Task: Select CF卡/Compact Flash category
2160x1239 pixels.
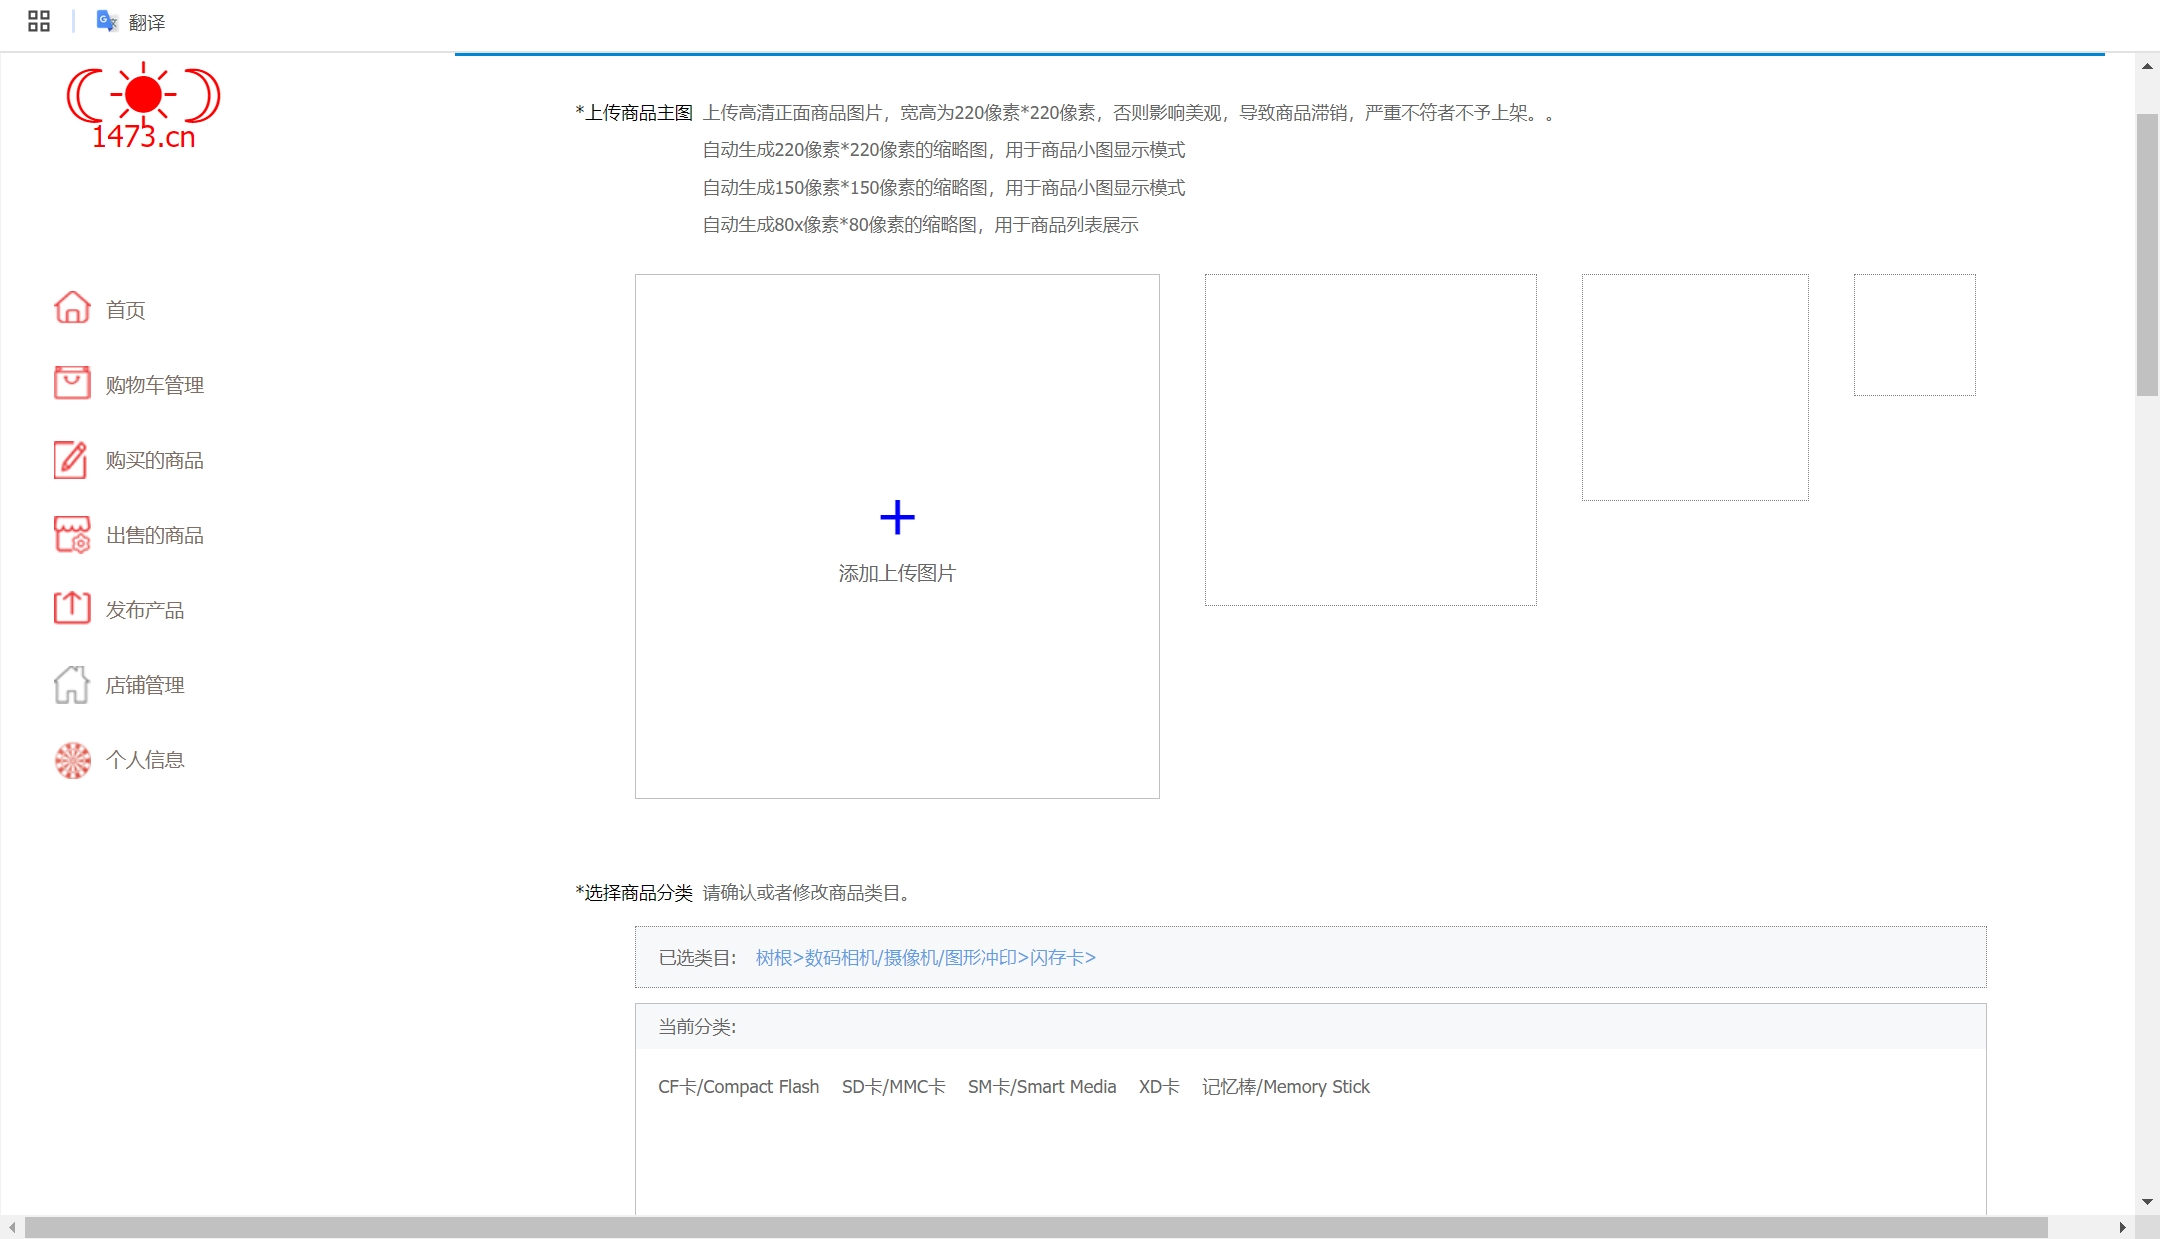Action: pos(738,1087)
